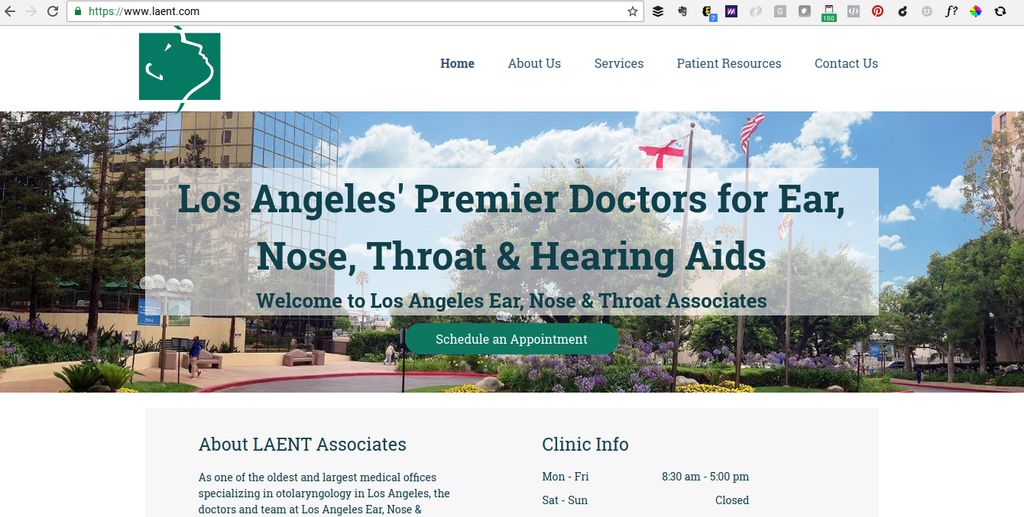1024x517 pixels.
Task: Open the About Us menu item
Action: click(x=534, y=63)
